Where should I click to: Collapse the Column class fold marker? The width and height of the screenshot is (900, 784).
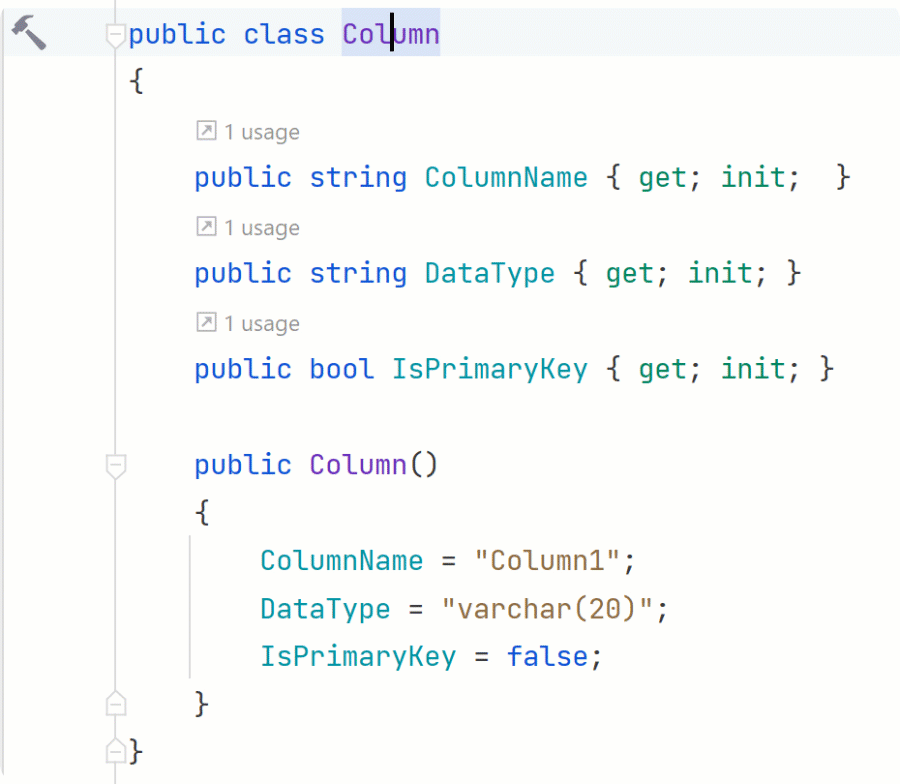click(115, 36)
